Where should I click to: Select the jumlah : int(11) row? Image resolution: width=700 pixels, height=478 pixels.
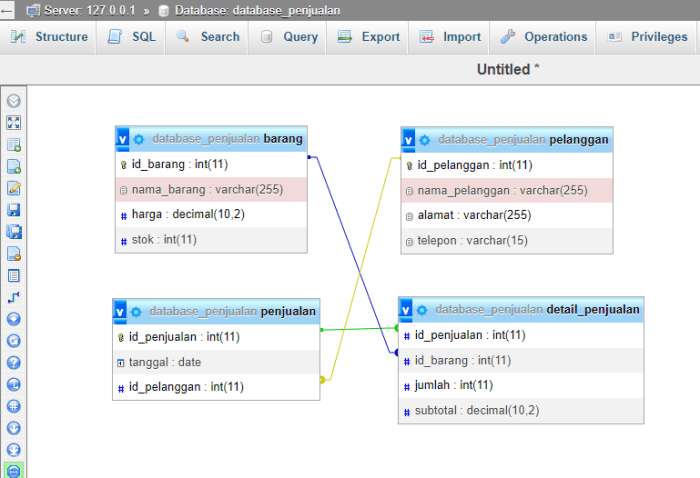tap(521, 385)
